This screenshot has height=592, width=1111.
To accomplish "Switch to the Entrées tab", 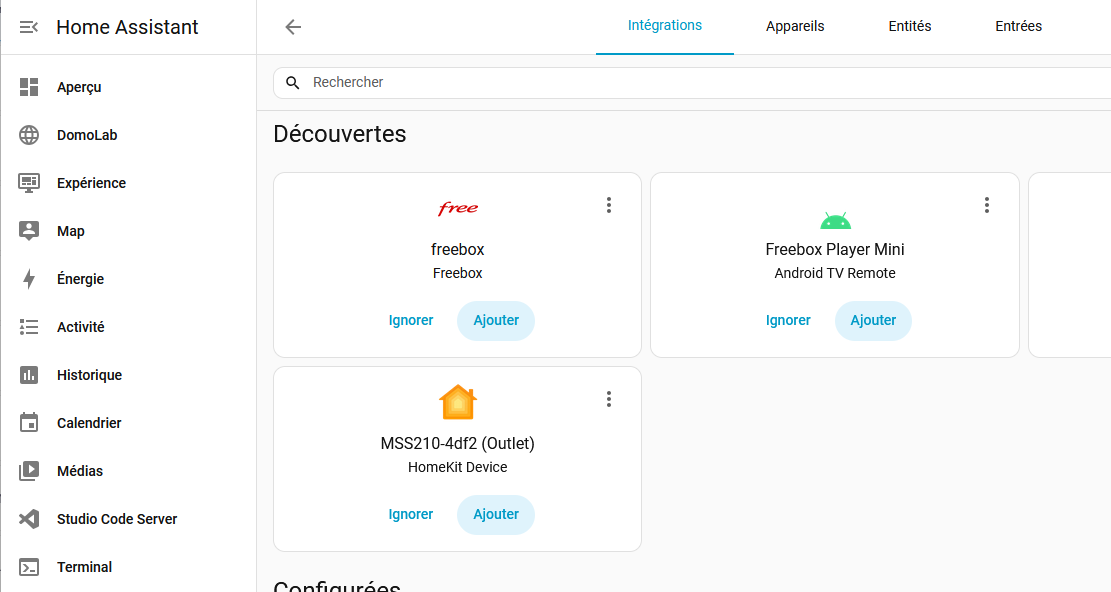I will (1018, 27).
